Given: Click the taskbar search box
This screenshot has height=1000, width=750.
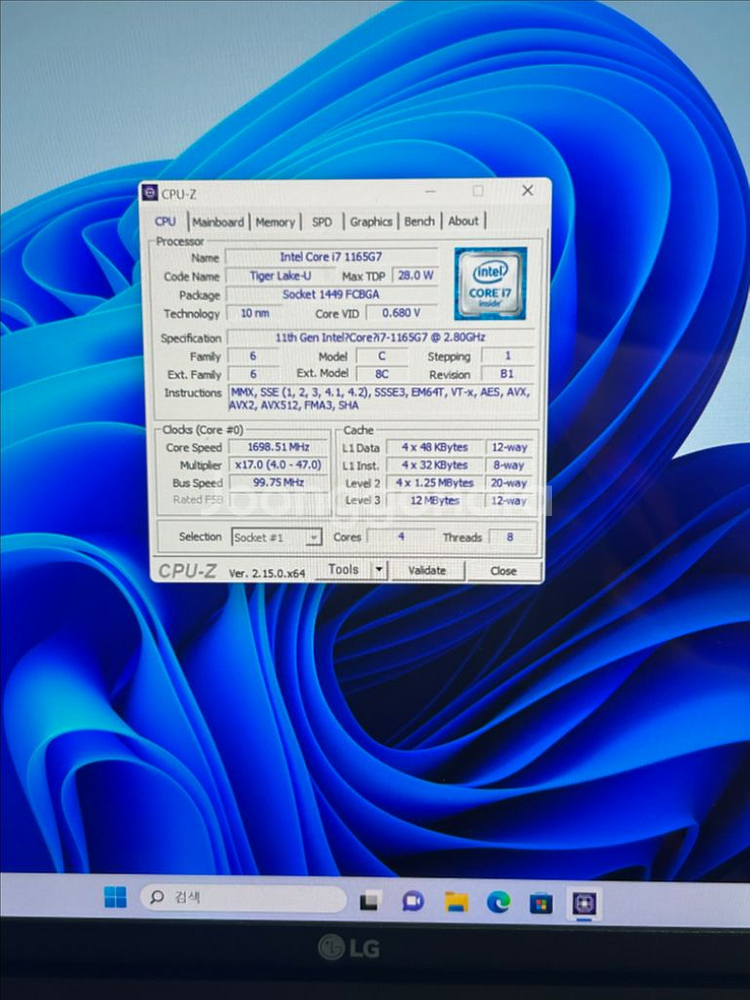Looking at the screenshot, I should (243, 898).
